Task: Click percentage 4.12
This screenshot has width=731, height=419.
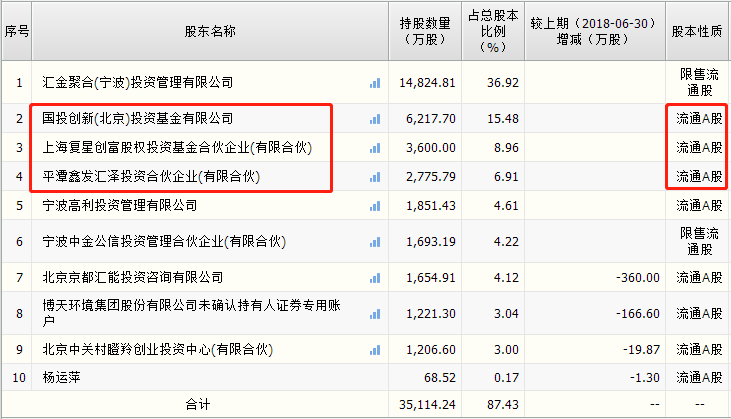Action: coord(506,278)
